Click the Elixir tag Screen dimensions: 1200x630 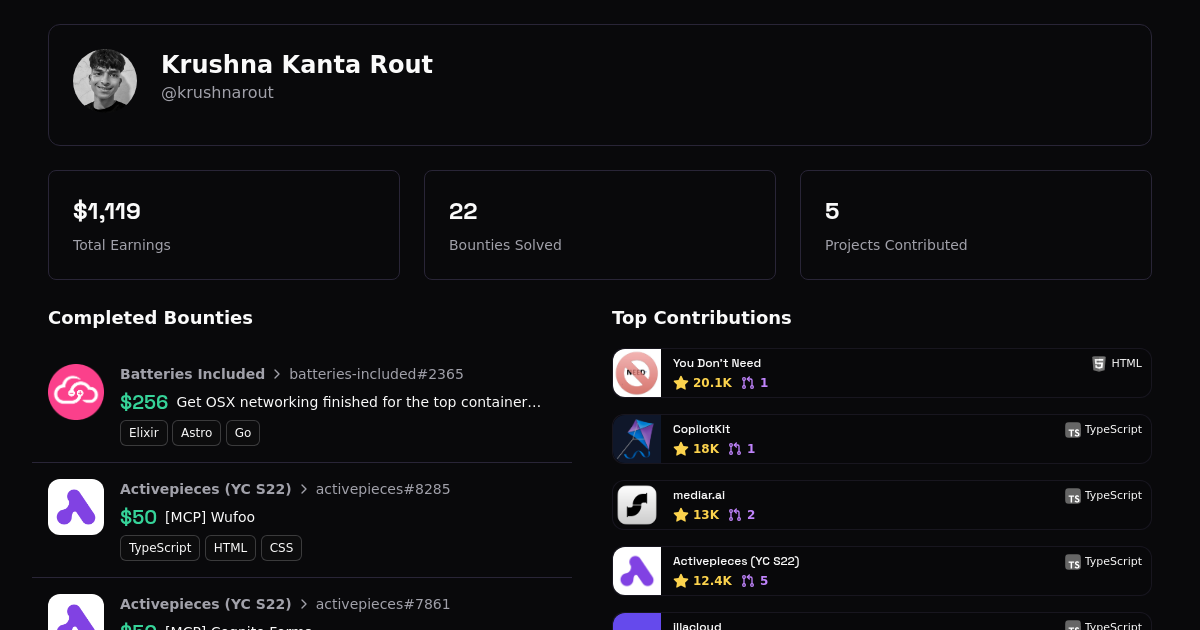click(x=144, y=433)
